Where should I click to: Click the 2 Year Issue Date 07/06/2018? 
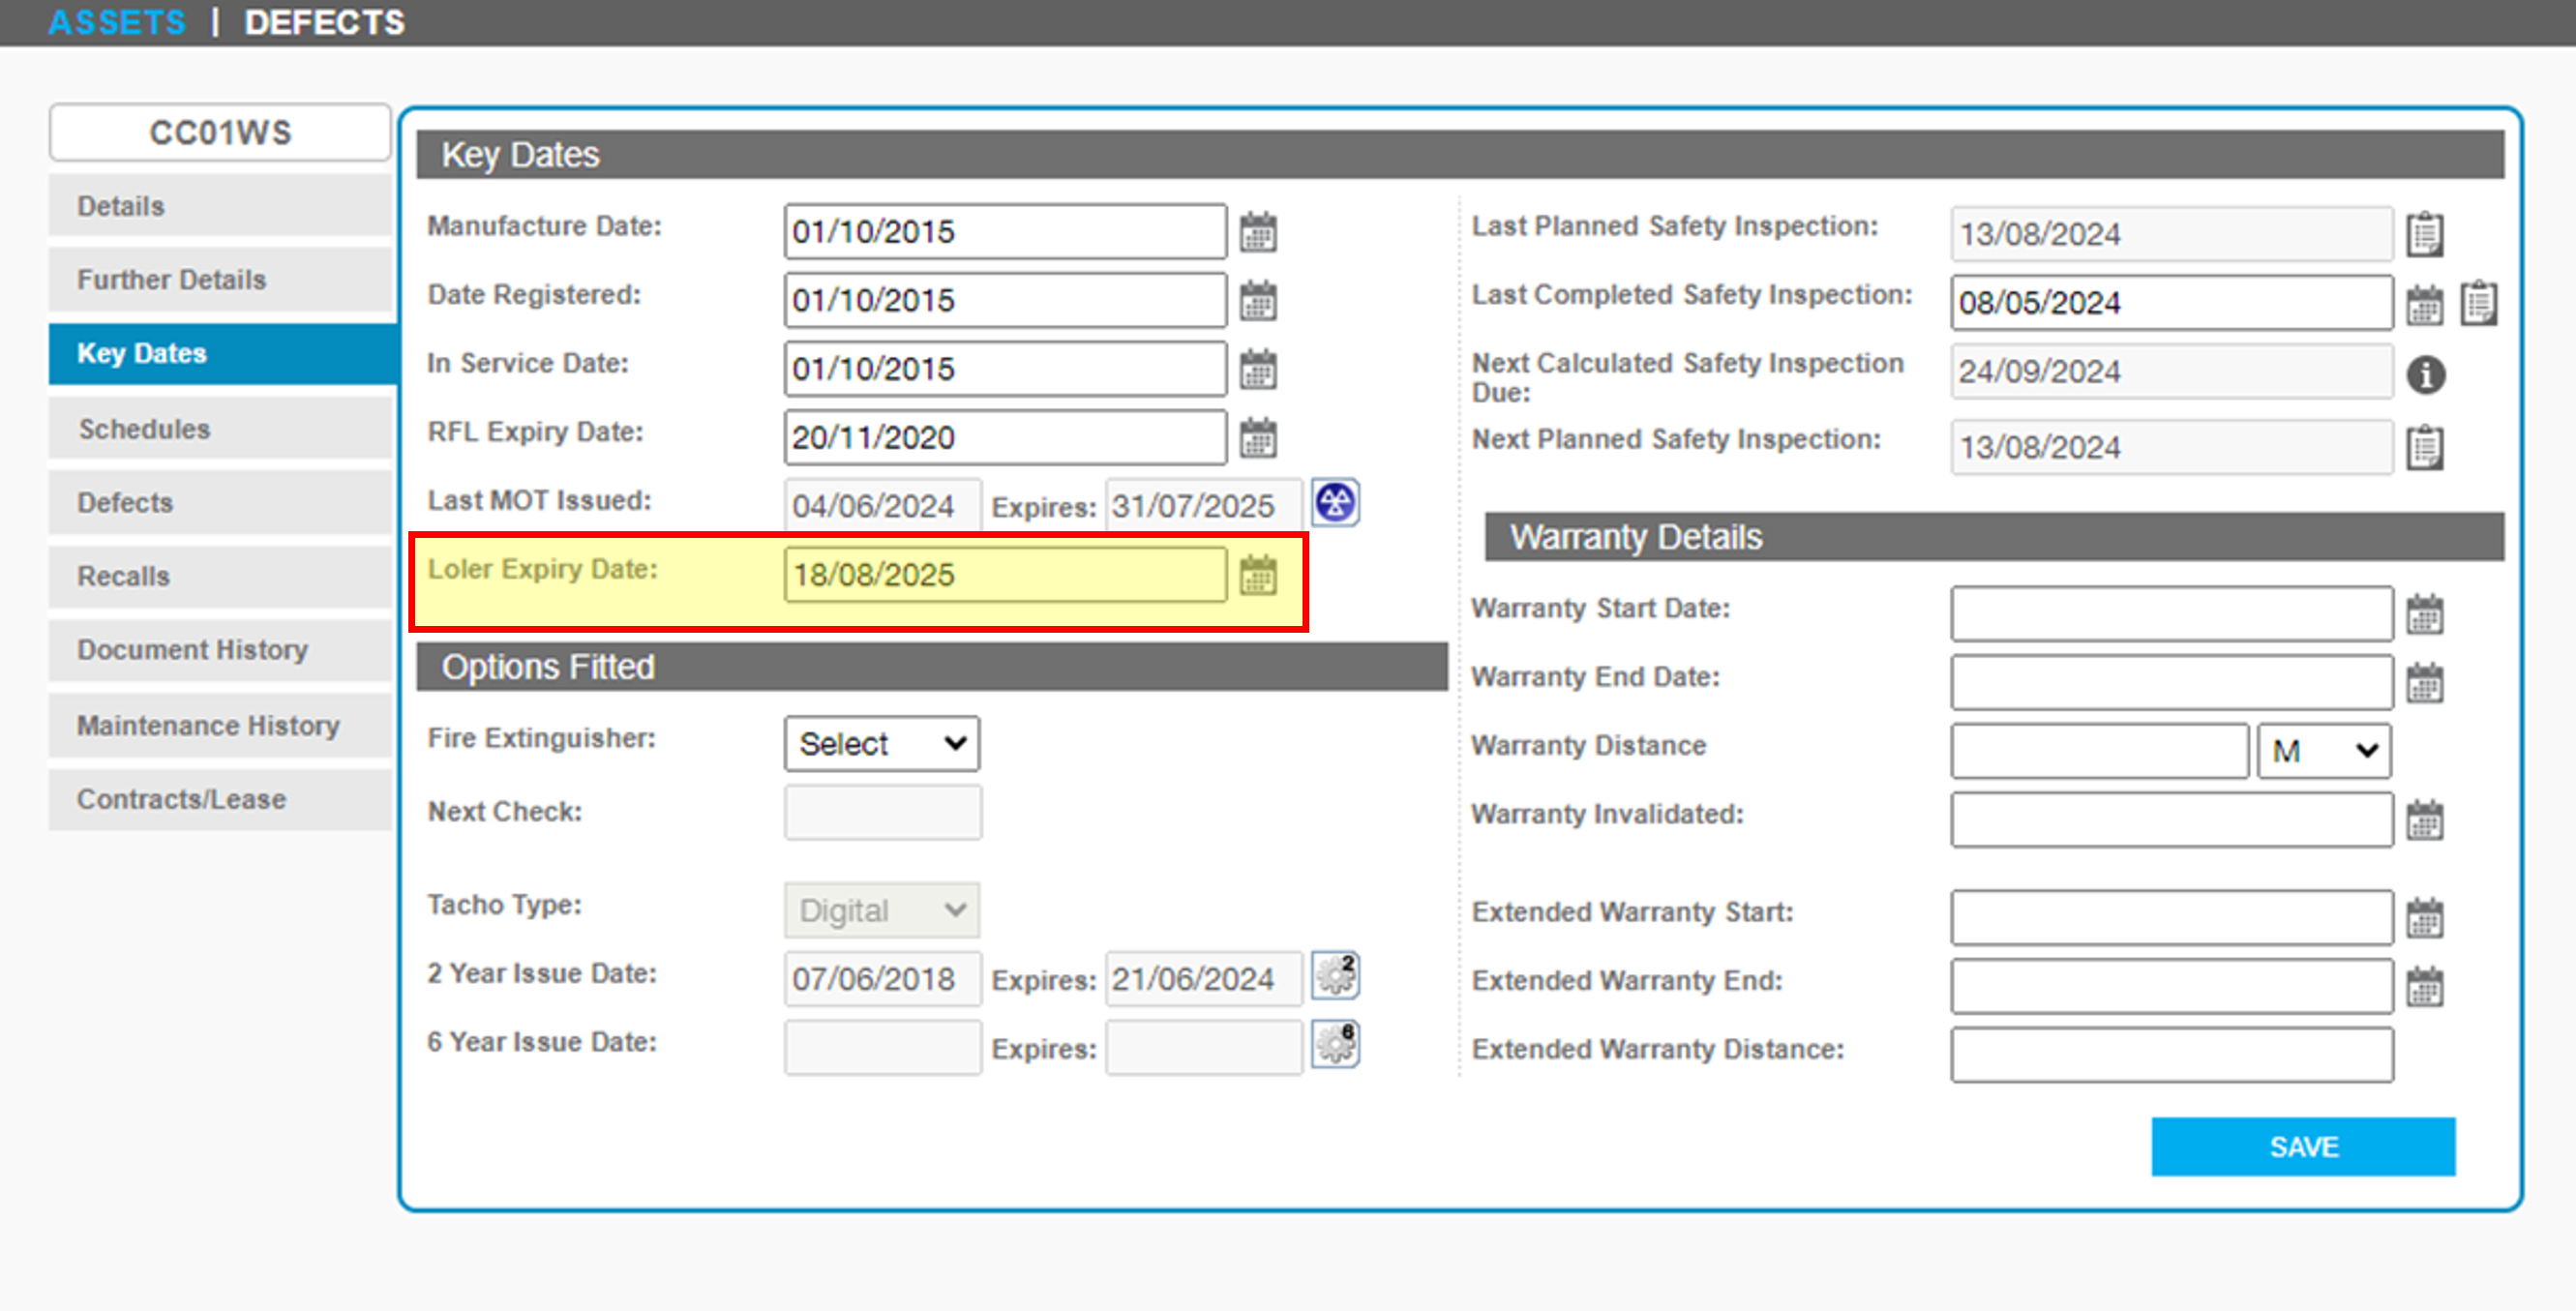click(882, 979)
